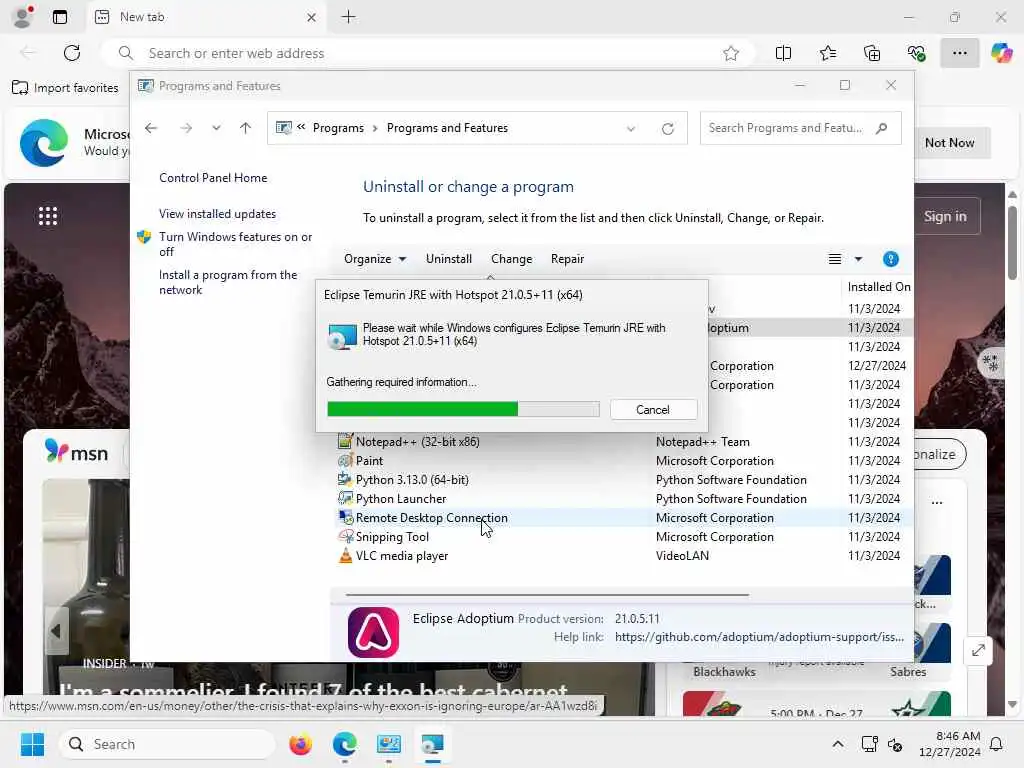This screenshot has height=768, width=1024.
Task: Go forward in the Control Panel window
Action: 186,128
